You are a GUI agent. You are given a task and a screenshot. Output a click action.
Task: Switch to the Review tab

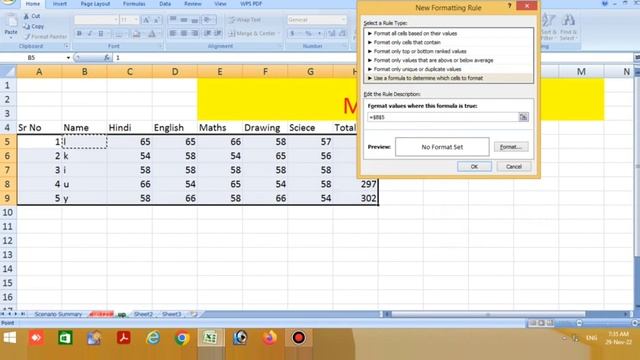click(193, 4)
